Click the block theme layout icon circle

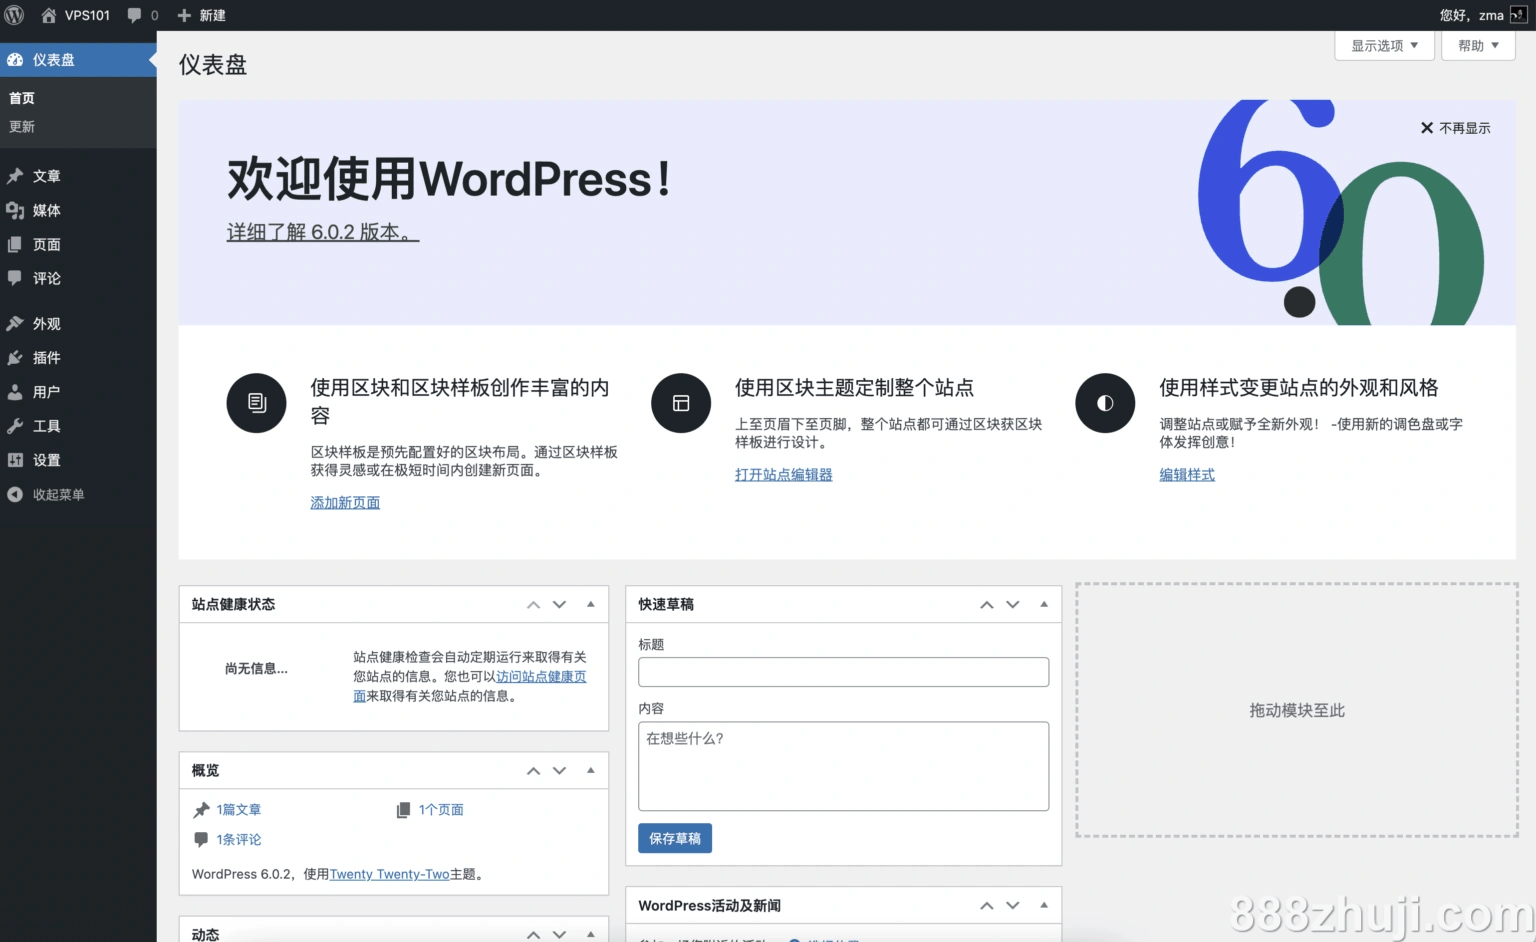click(681, 403)
